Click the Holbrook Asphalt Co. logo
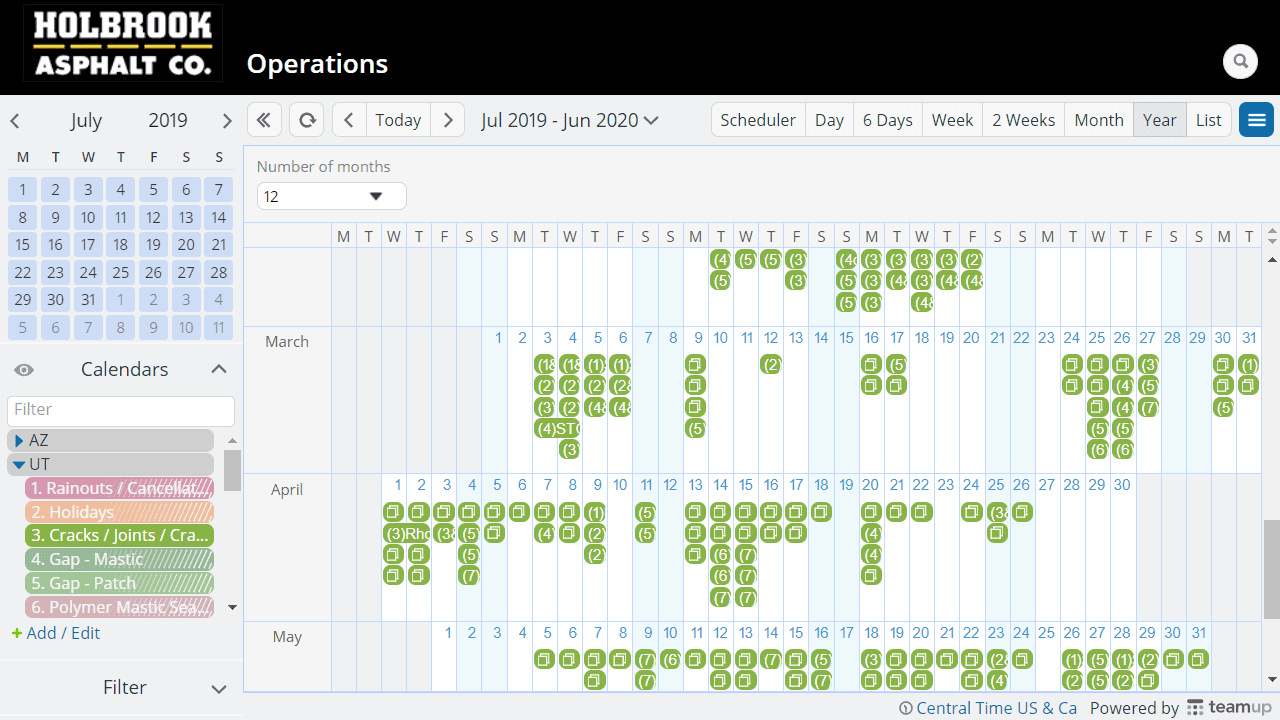 123,43
